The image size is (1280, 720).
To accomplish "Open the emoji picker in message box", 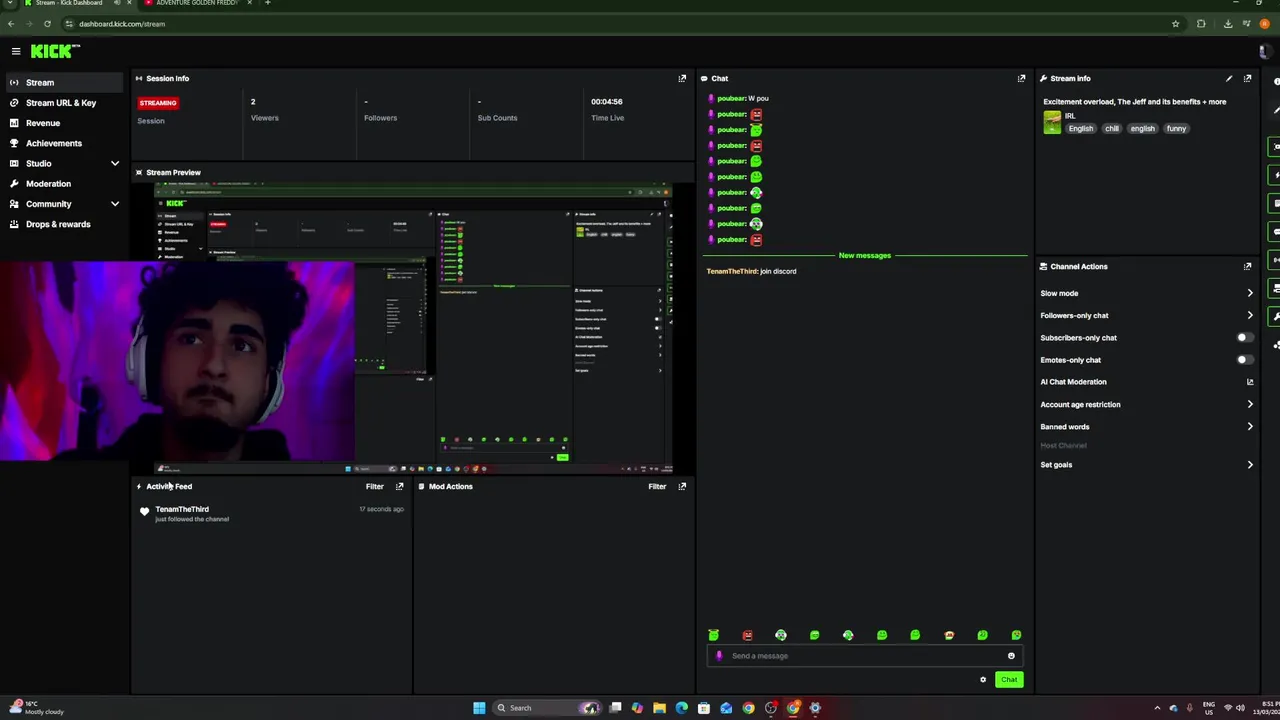I will (x=1011, y=656).
